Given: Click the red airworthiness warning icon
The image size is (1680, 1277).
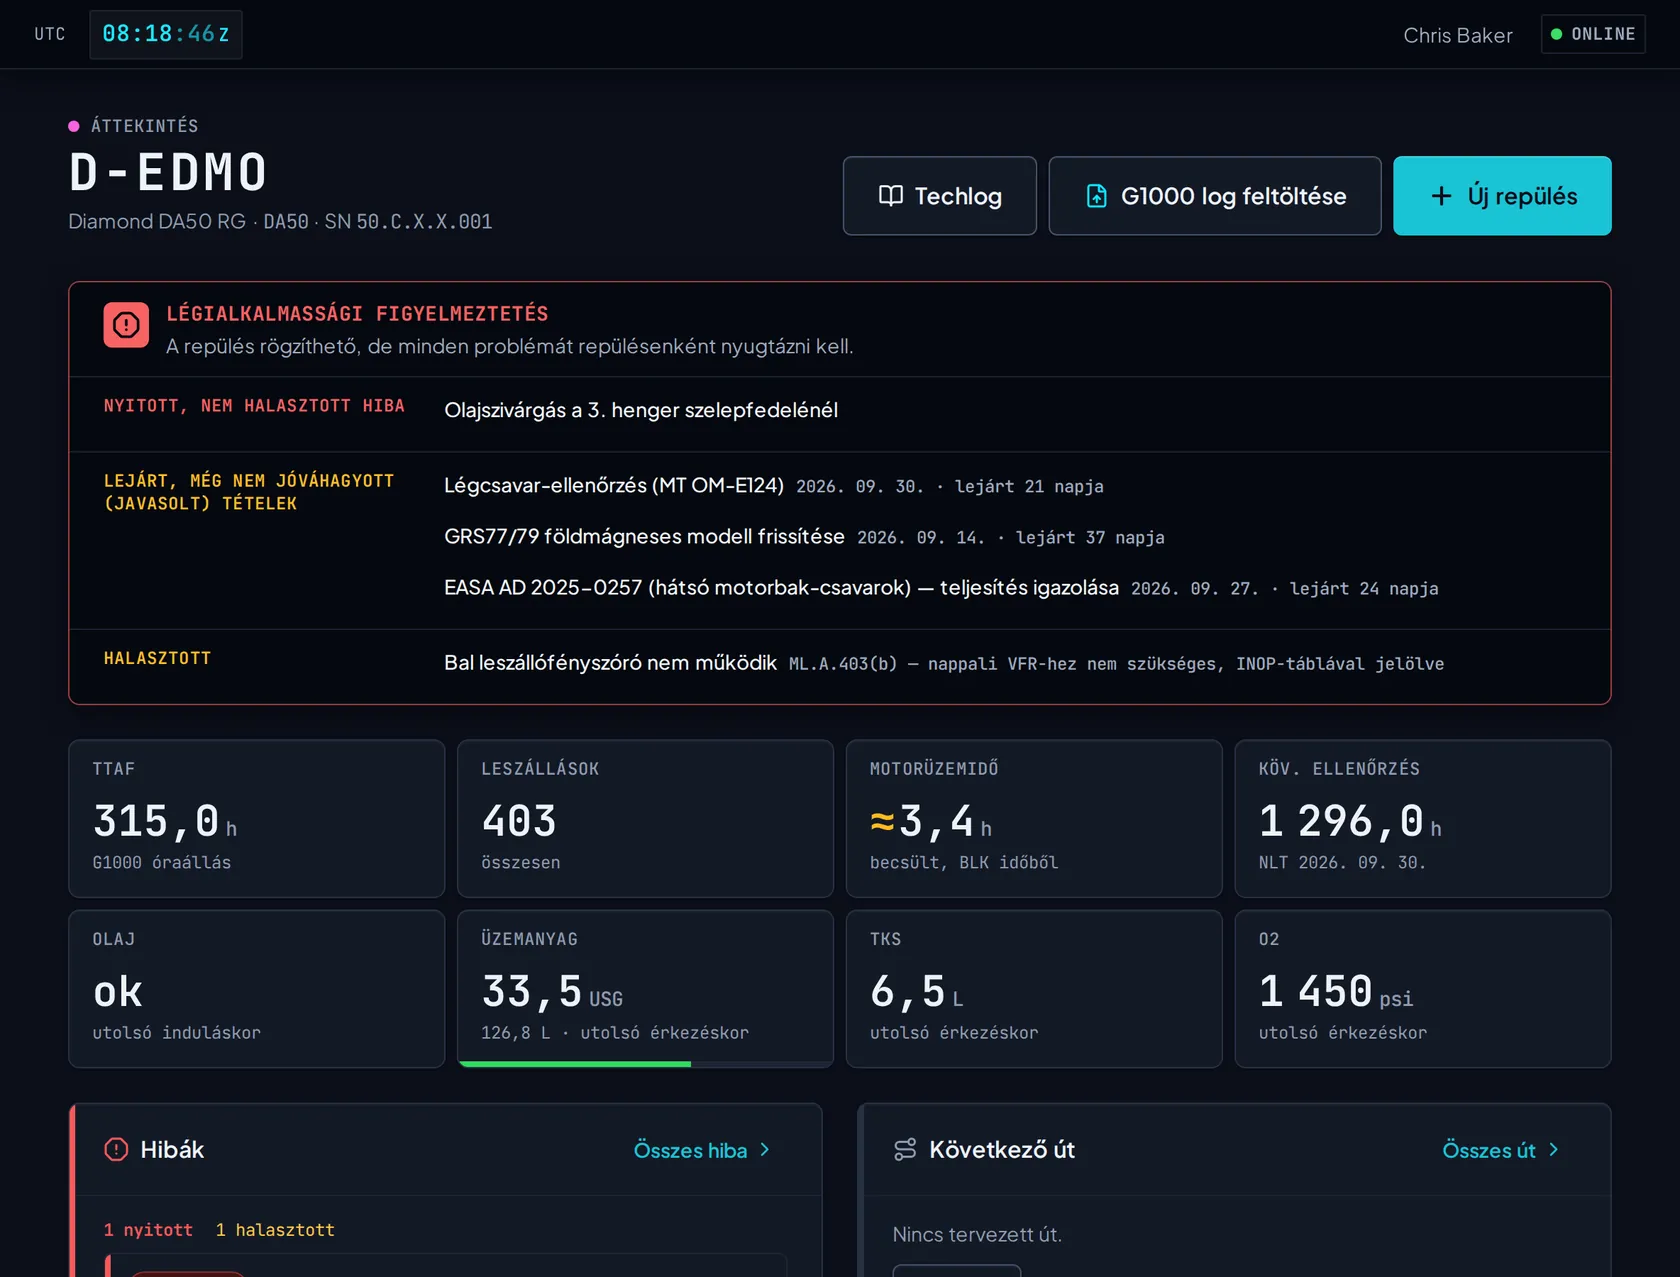Looking at the screenshot, I should (x=126, y=325).
